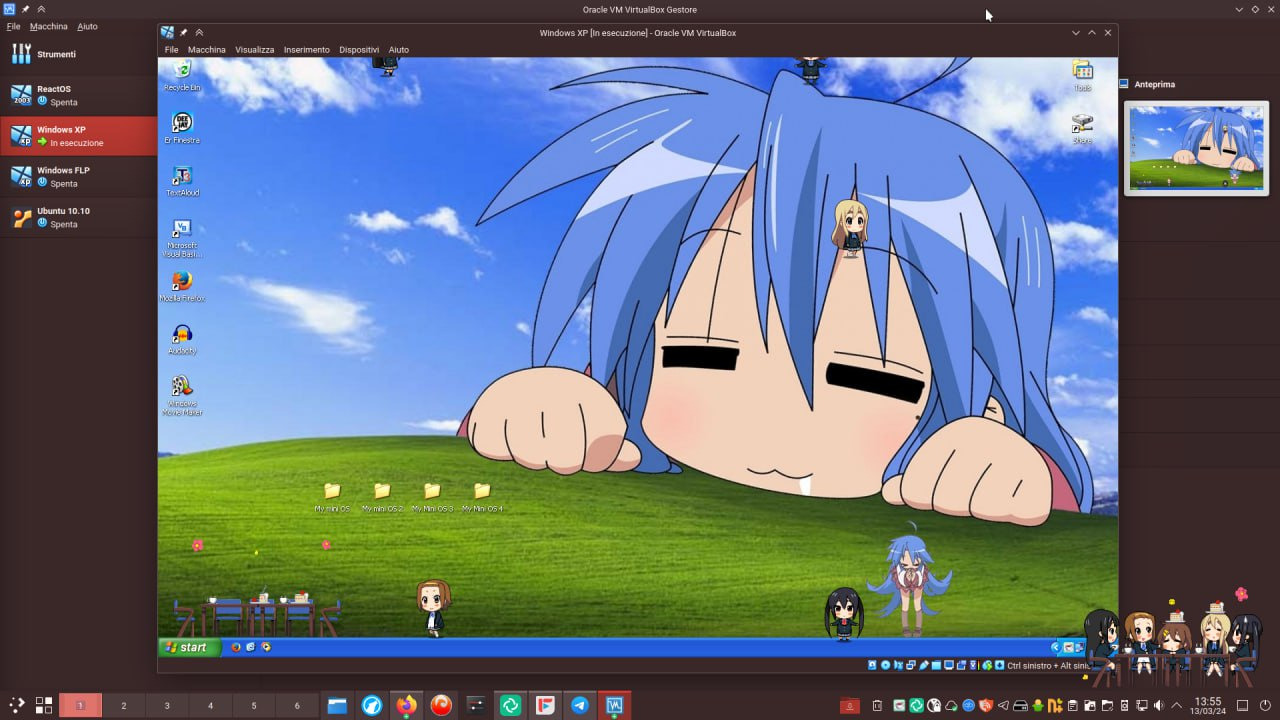Open the TextAloud desktop shortcut
This screenshot has width=1280, height=720.
pyautogui.click(x=182, y=177)
